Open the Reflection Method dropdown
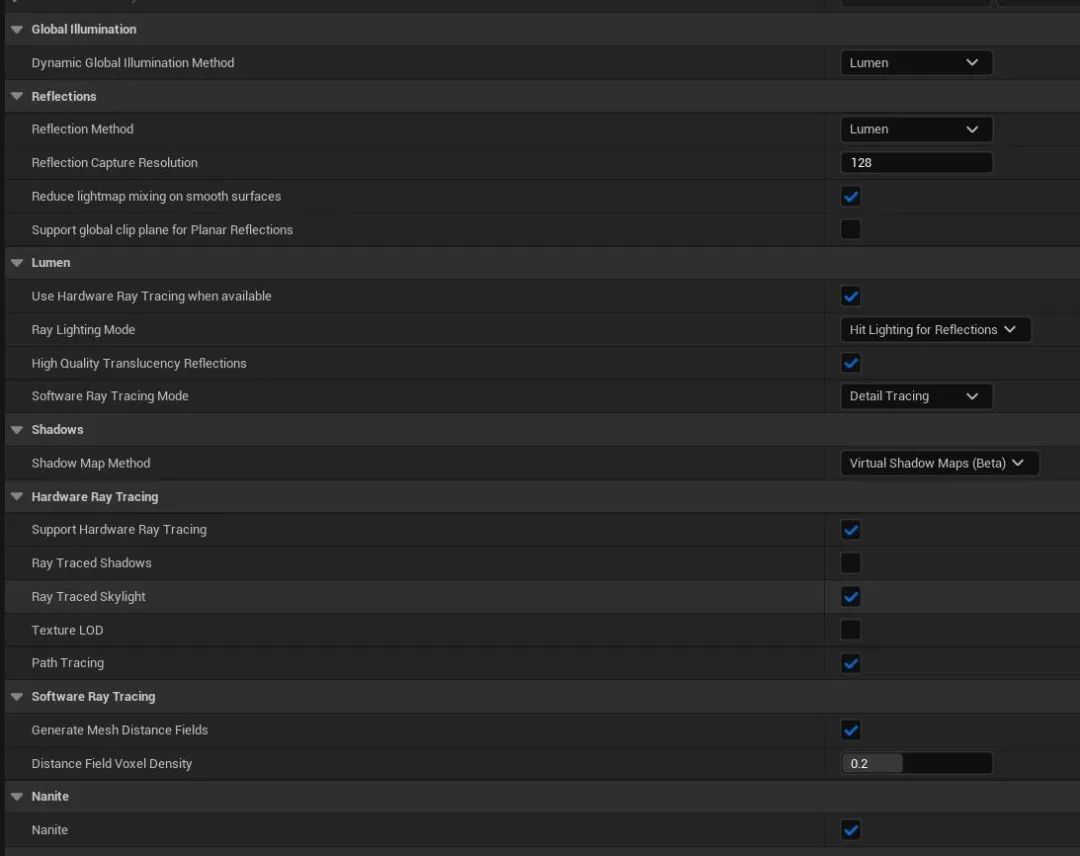The height and width of the screenshot is (856, 1080). click(915, 129)
